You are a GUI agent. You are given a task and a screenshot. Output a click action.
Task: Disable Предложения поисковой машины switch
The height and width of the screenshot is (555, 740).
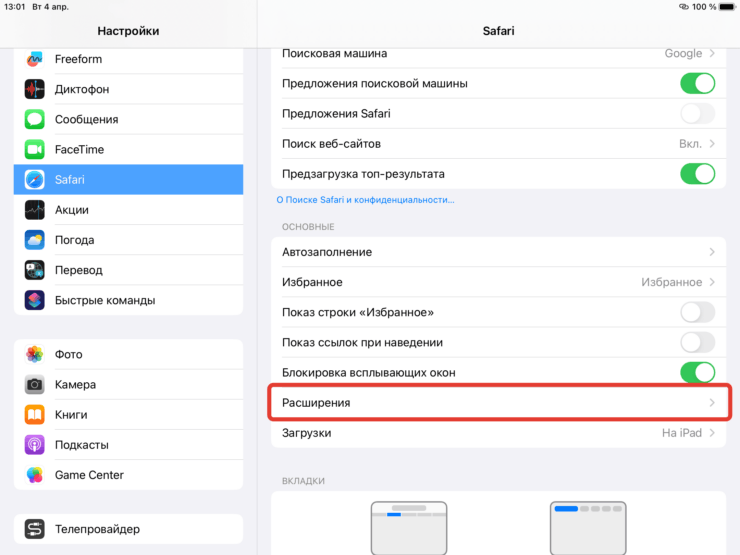698,84
